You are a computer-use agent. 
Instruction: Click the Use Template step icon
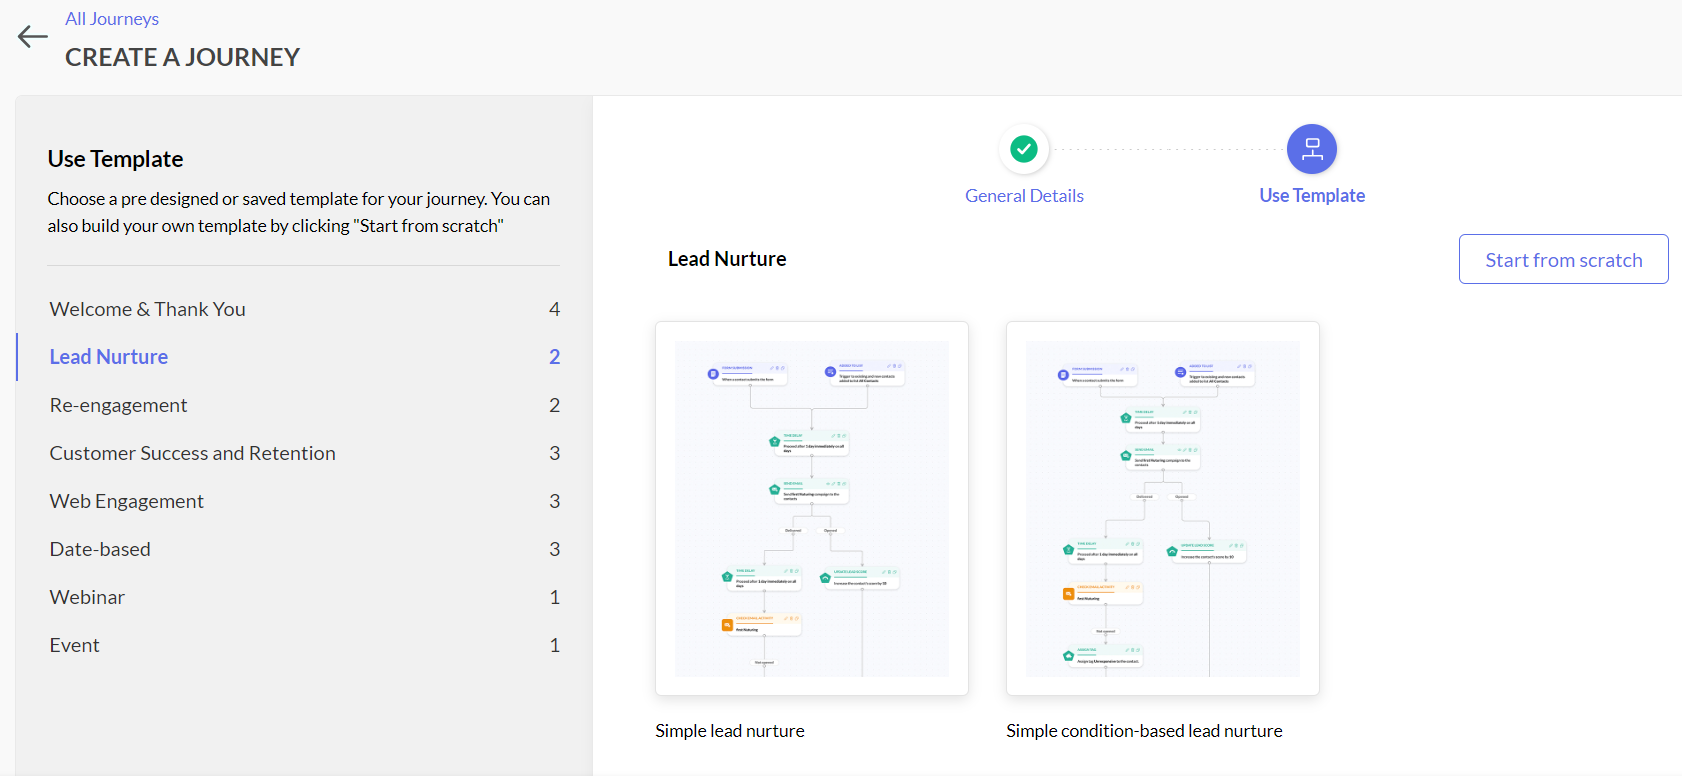[x=1311, y=149]
